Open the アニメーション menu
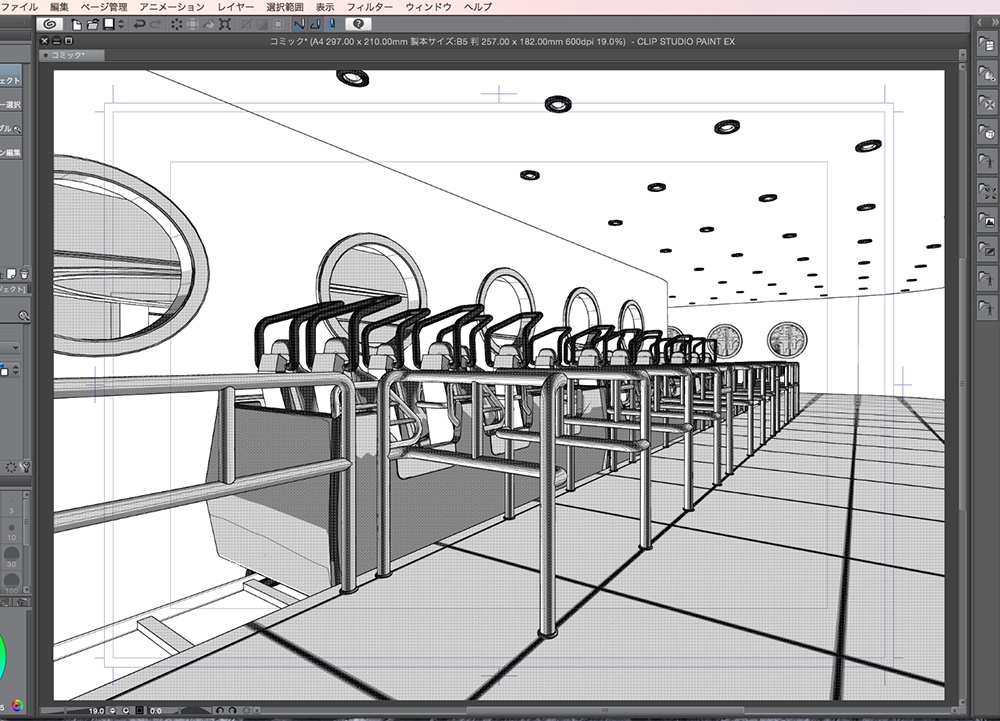 (x=172, y=7)
